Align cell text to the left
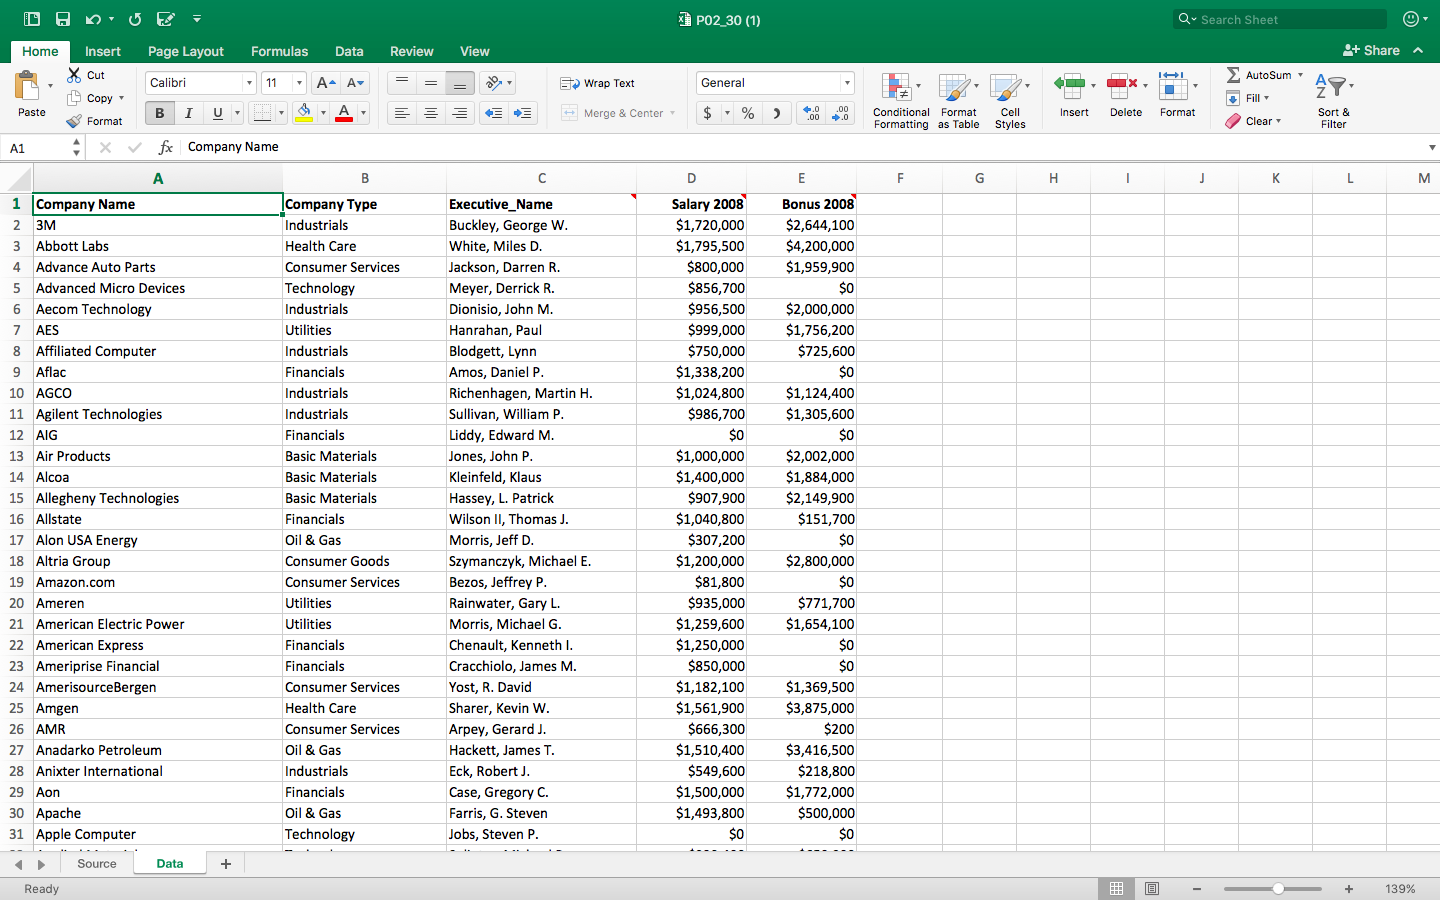Screen dimensions: 1440x900 click(x=402, y=113)
